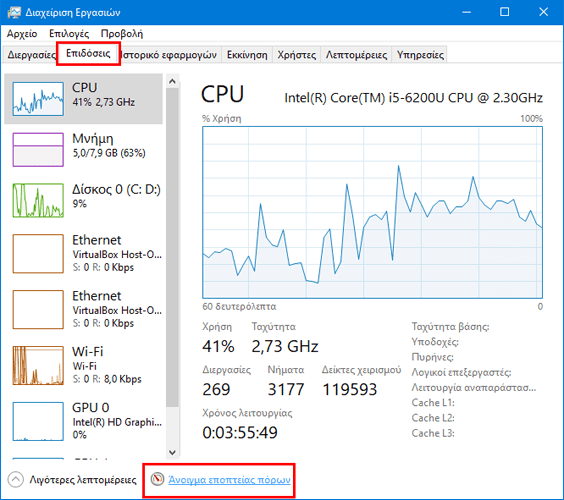The image size is (564, 500).
Task: Click the Χρόνος λειτουργίας value 0:03:55:49
Action: coord(240,433)
